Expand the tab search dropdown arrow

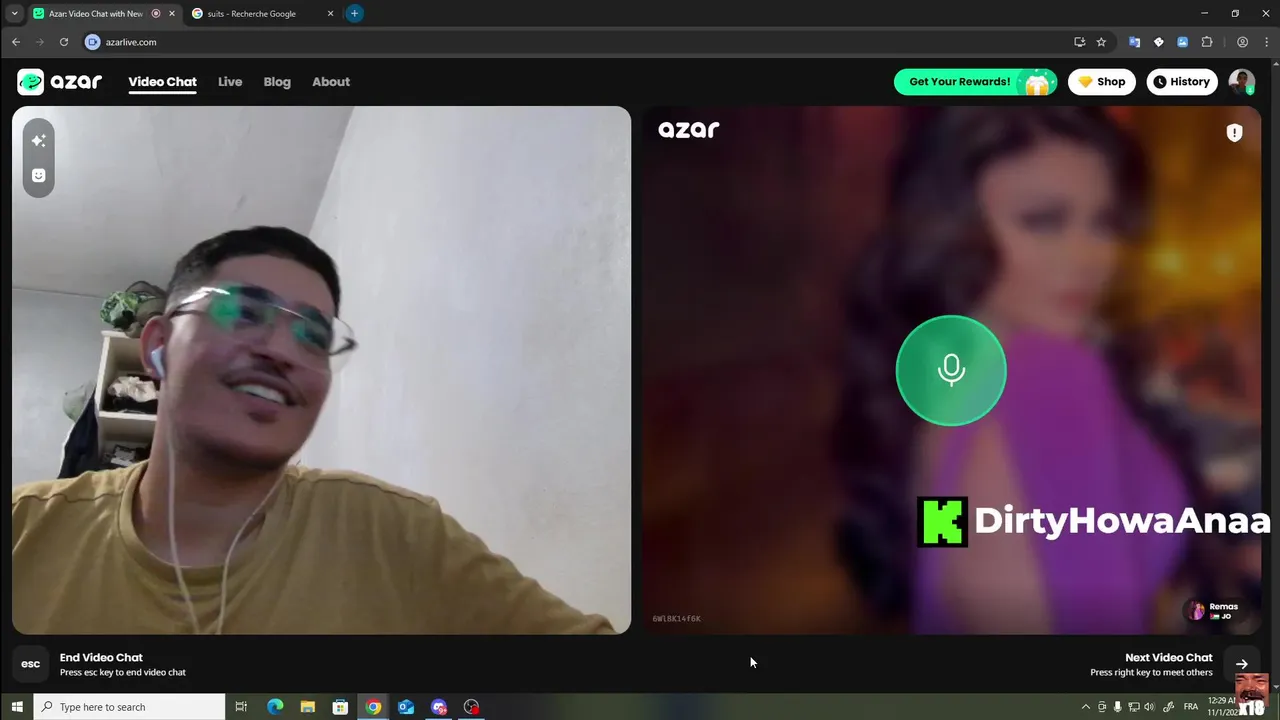[x=14, y=14]
